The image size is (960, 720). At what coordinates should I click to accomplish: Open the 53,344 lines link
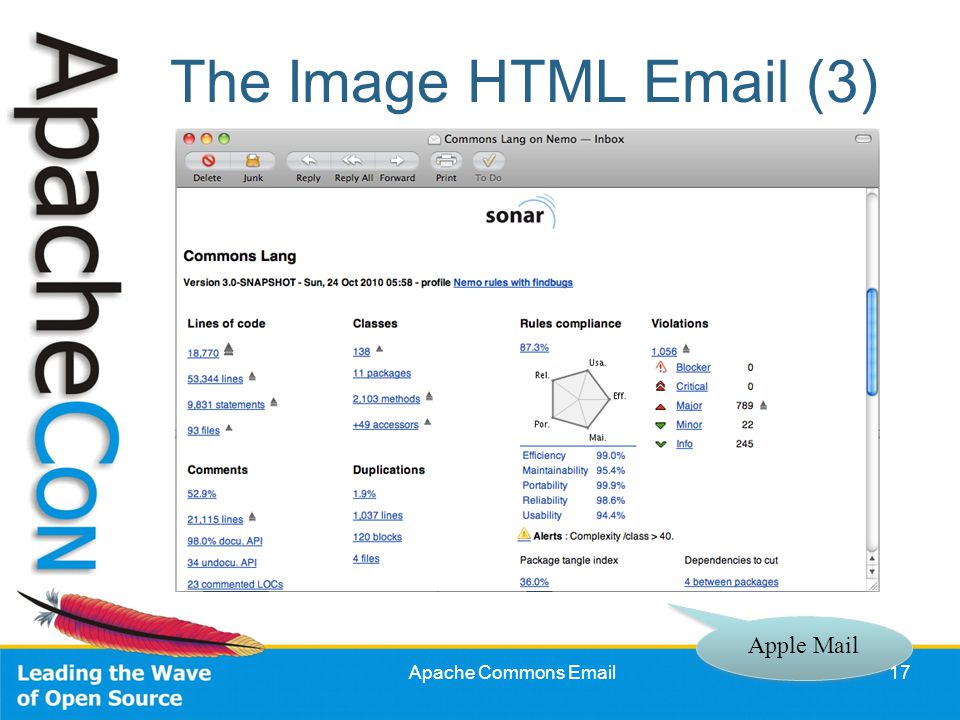point(215,379)
